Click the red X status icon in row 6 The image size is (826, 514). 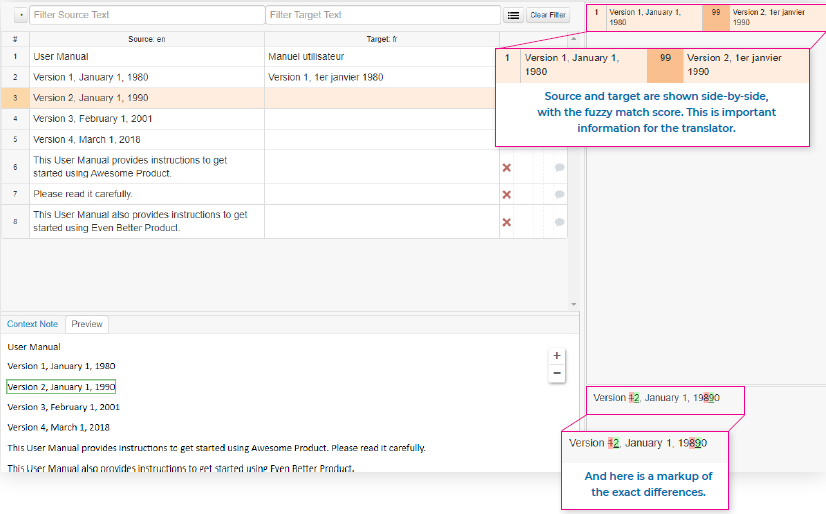(506, 167)
